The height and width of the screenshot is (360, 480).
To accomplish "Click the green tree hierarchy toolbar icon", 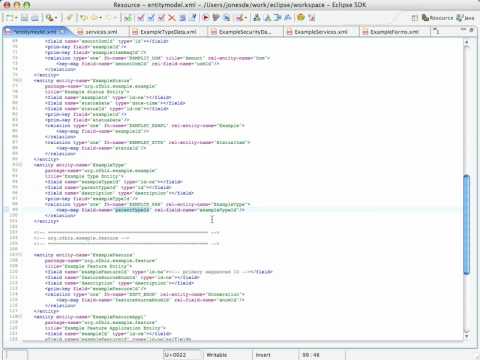I will 257,18.
